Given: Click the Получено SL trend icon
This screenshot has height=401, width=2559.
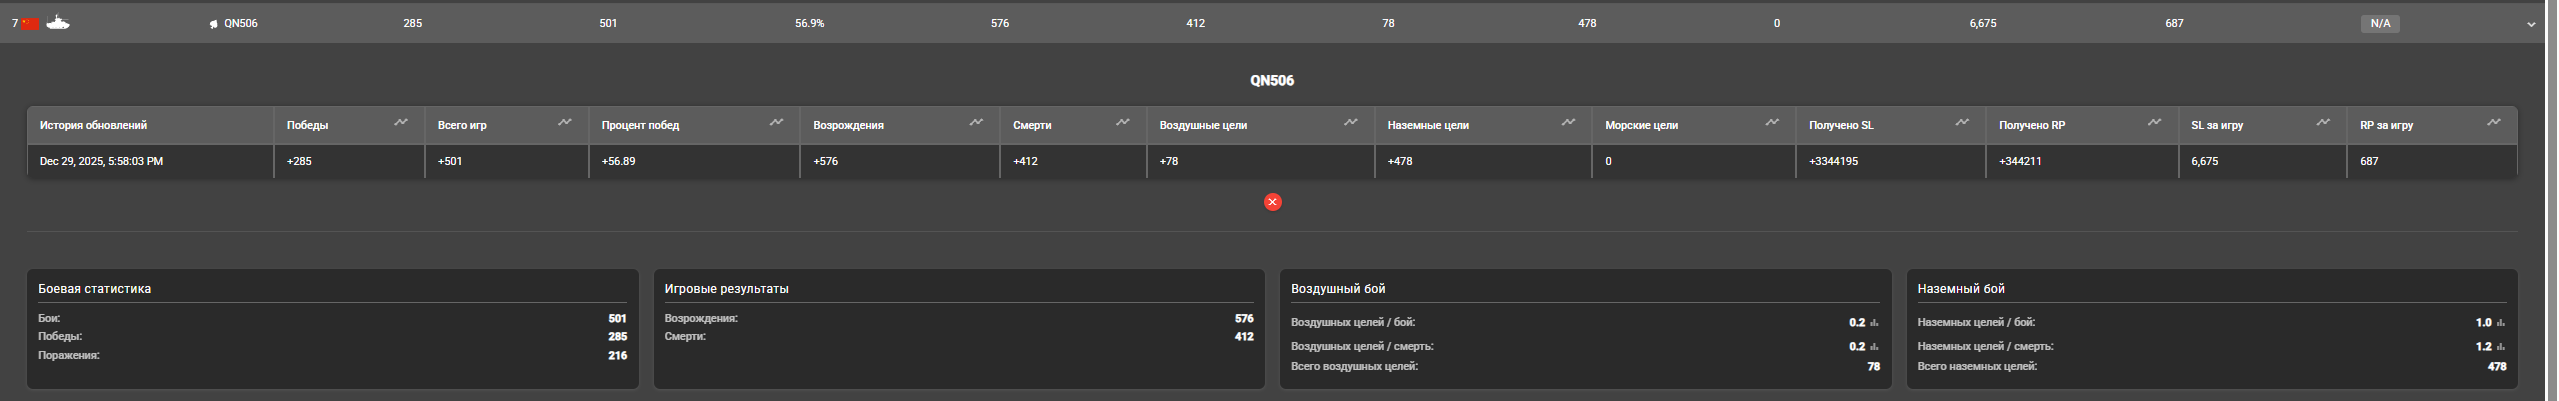Looking at the screenshot, I should tap(1962, 122).
